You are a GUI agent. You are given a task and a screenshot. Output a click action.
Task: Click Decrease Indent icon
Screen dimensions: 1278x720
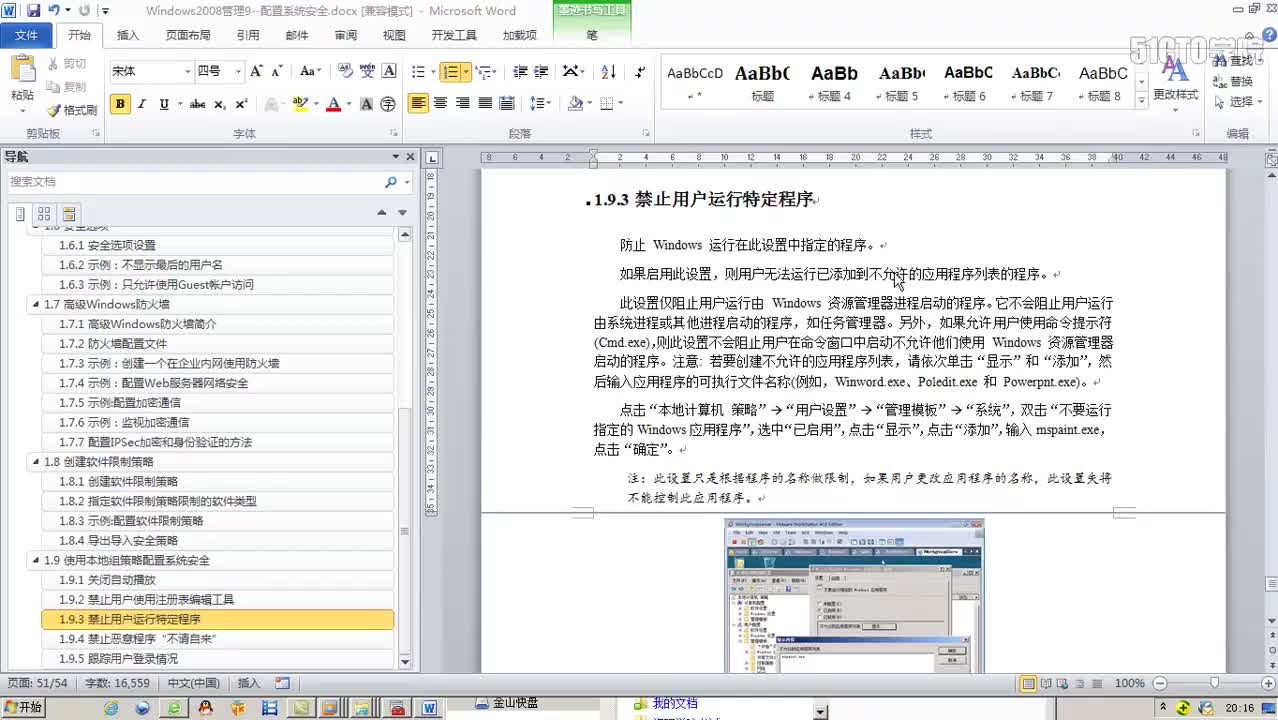point(519,72)
